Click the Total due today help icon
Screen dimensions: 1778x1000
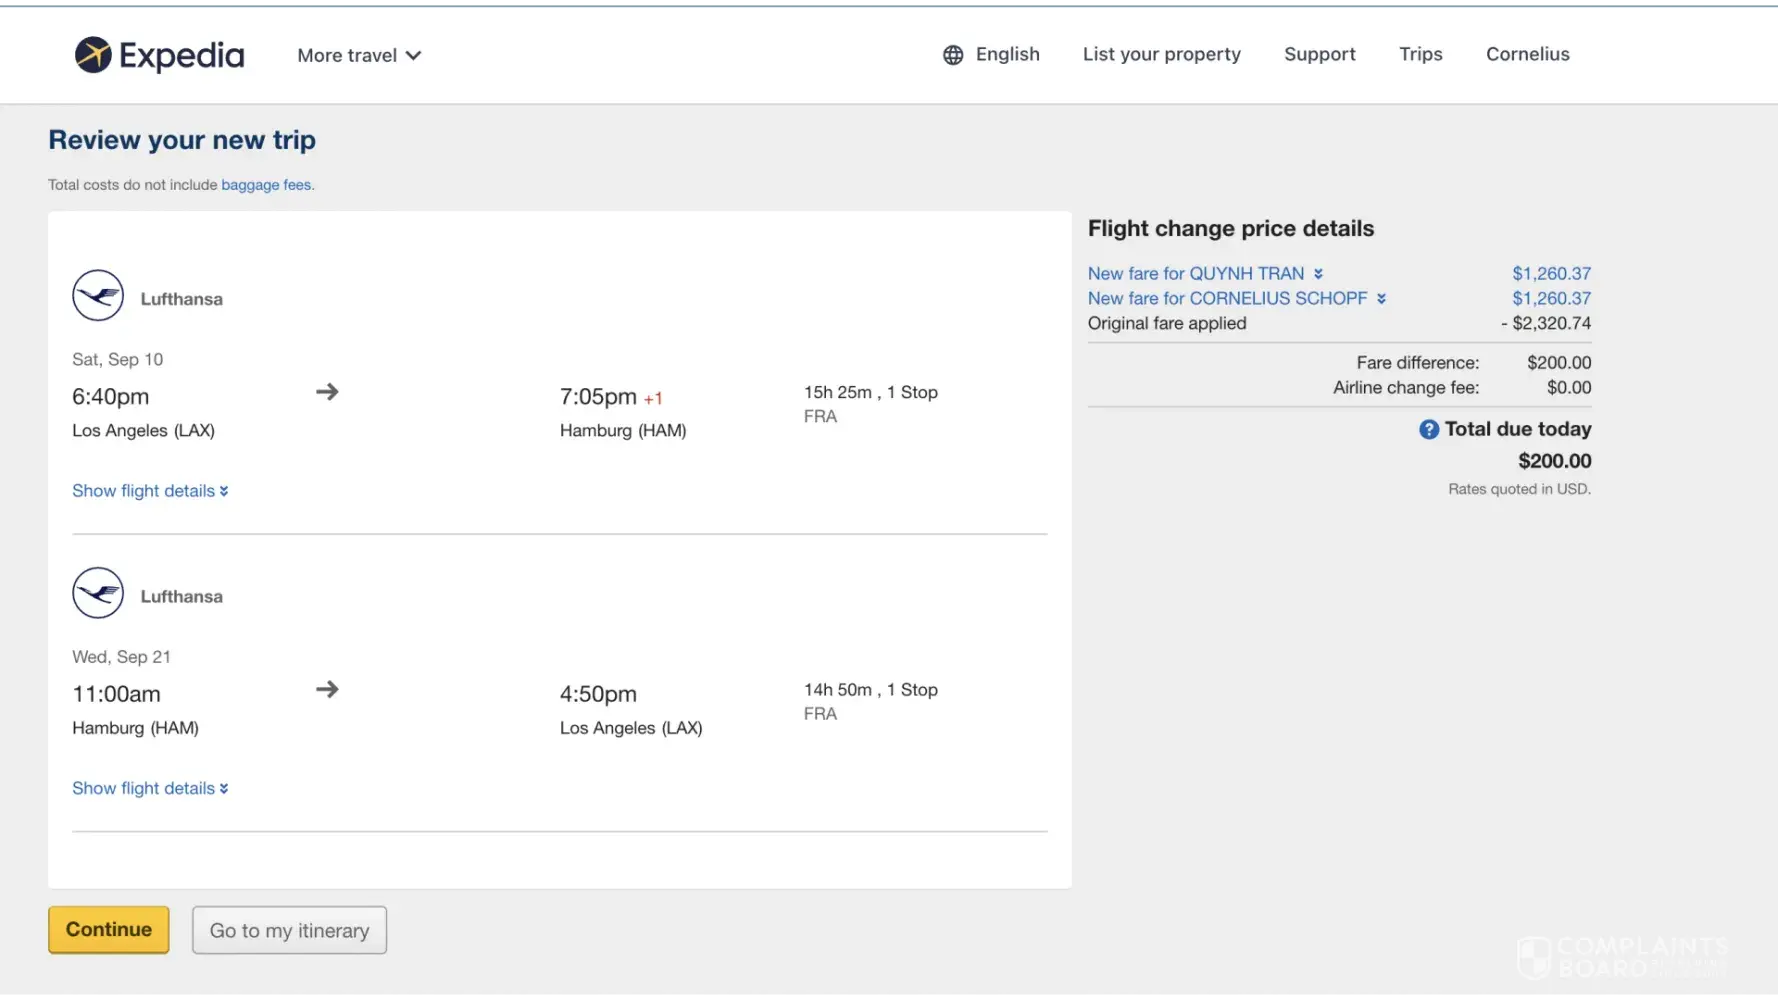(x=1428, y=429)
